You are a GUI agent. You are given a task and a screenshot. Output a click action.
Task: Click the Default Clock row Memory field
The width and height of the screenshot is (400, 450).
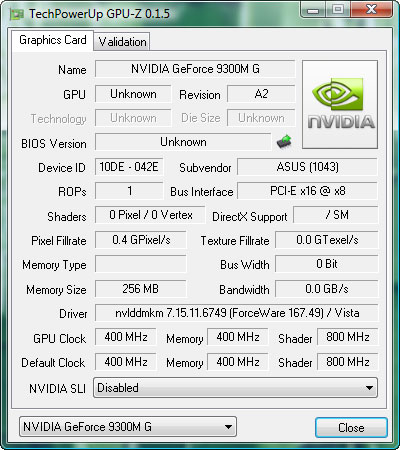pyautogui.click(x=238, y=362)
